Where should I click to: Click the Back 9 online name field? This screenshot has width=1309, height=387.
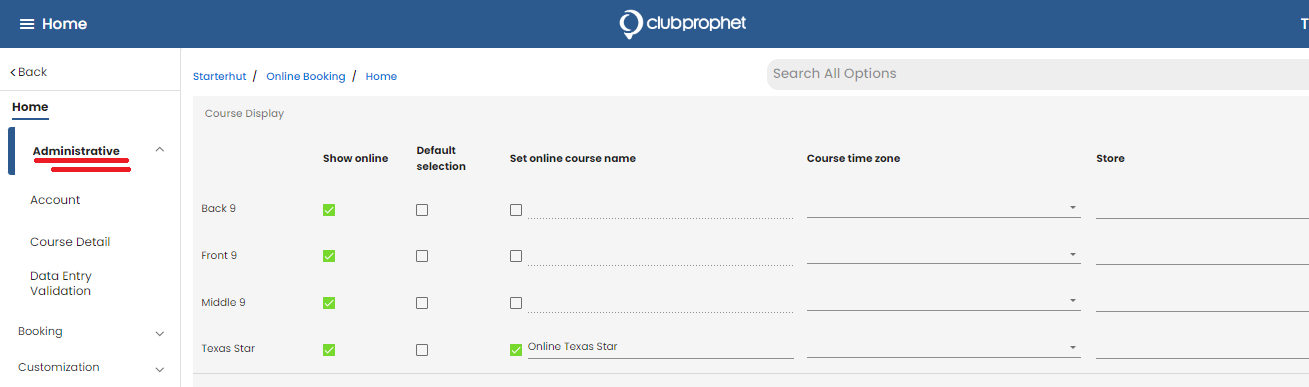point(660,208)
